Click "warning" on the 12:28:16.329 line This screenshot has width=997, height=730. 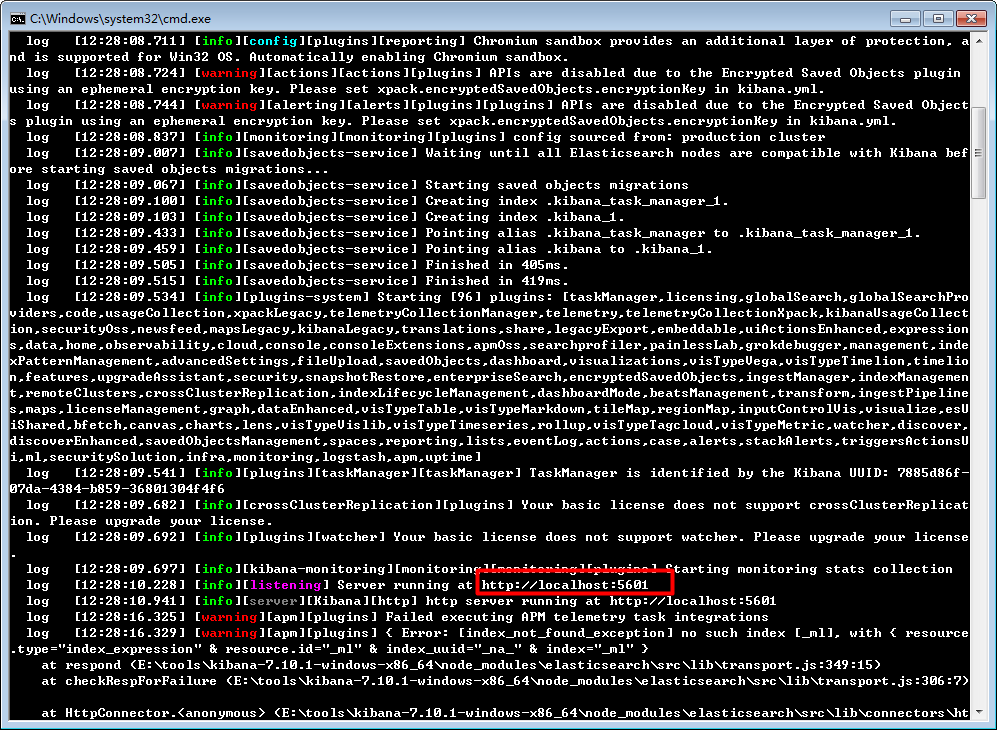coord(229,633)
